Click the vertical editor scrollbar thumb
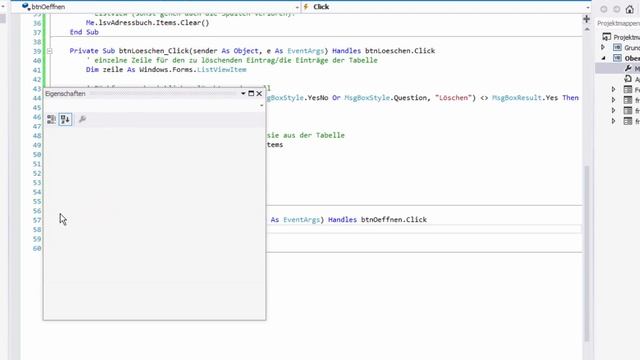The height and width of the screenshot is (360, 640). pos(587,253)
